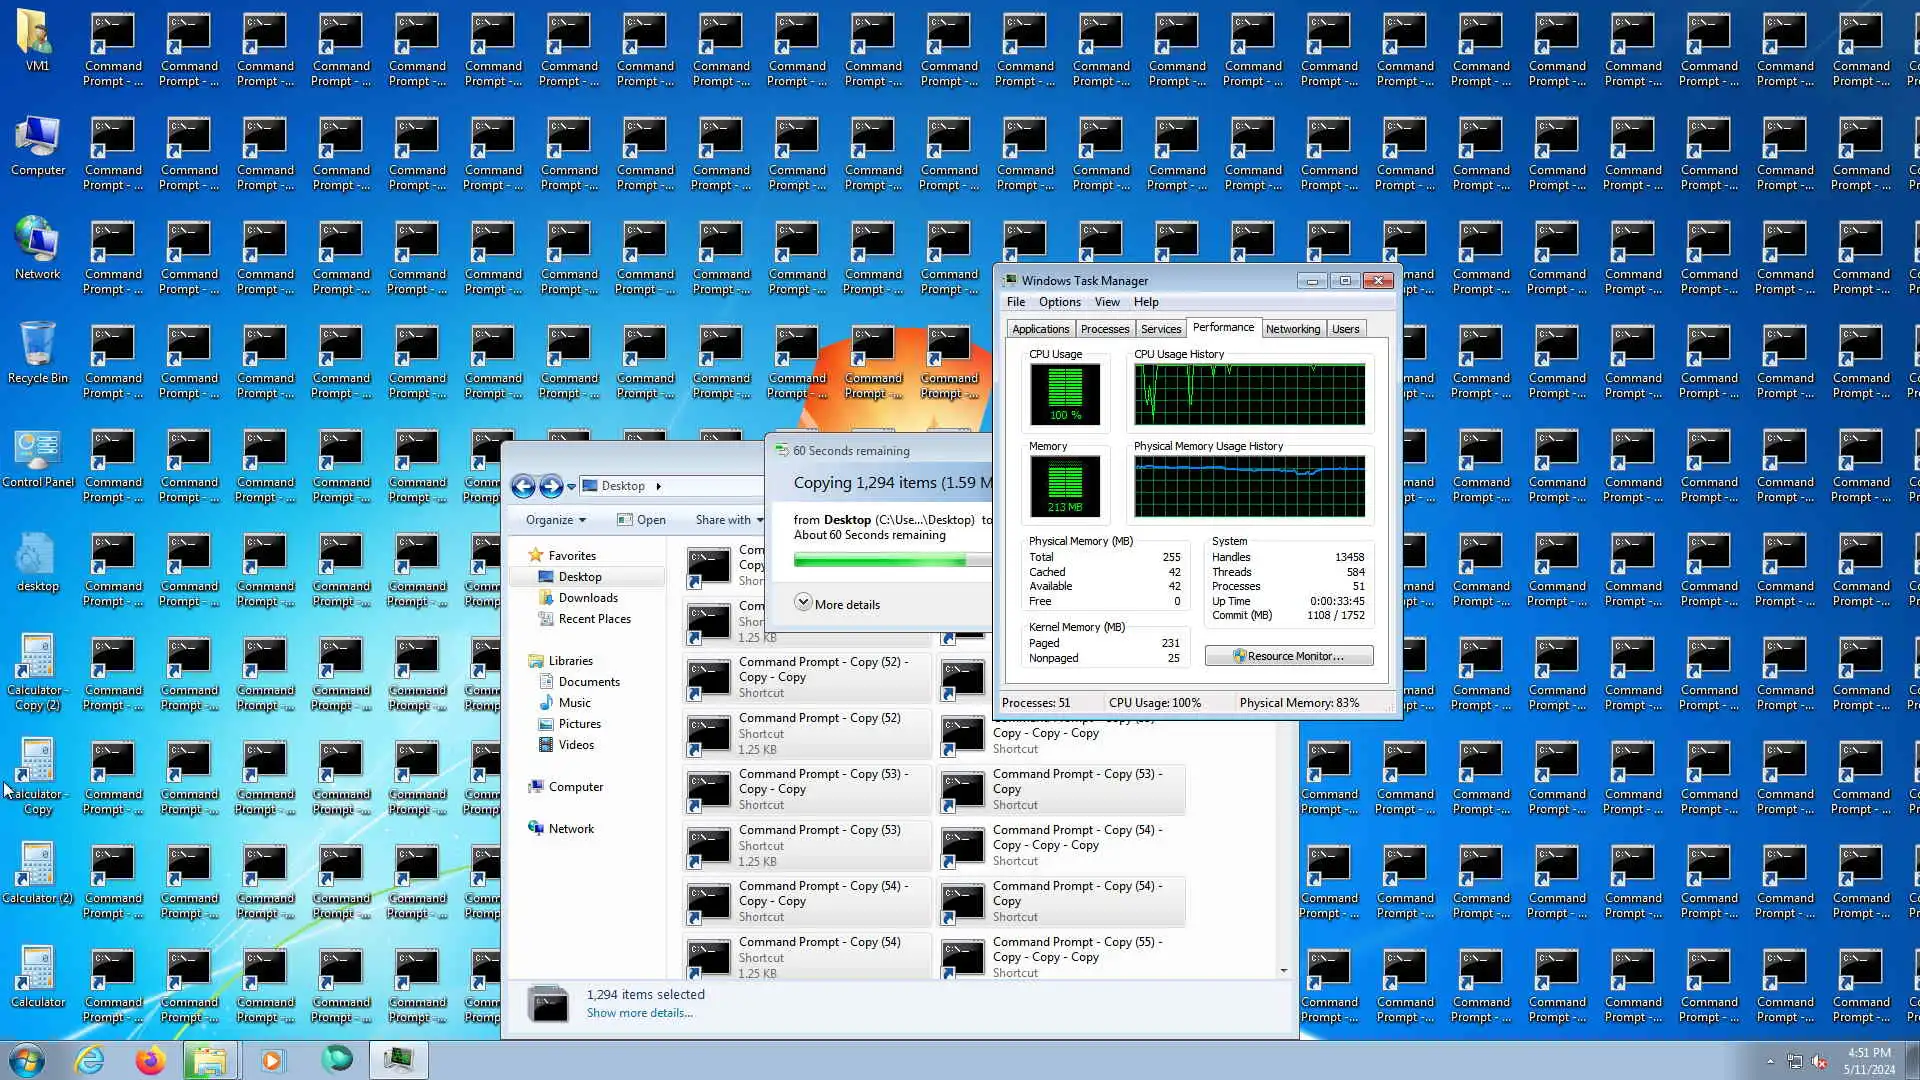Select Downloads in the navigation pane
This screenshot has height=1080, width=1920.
tap(587, 598)
